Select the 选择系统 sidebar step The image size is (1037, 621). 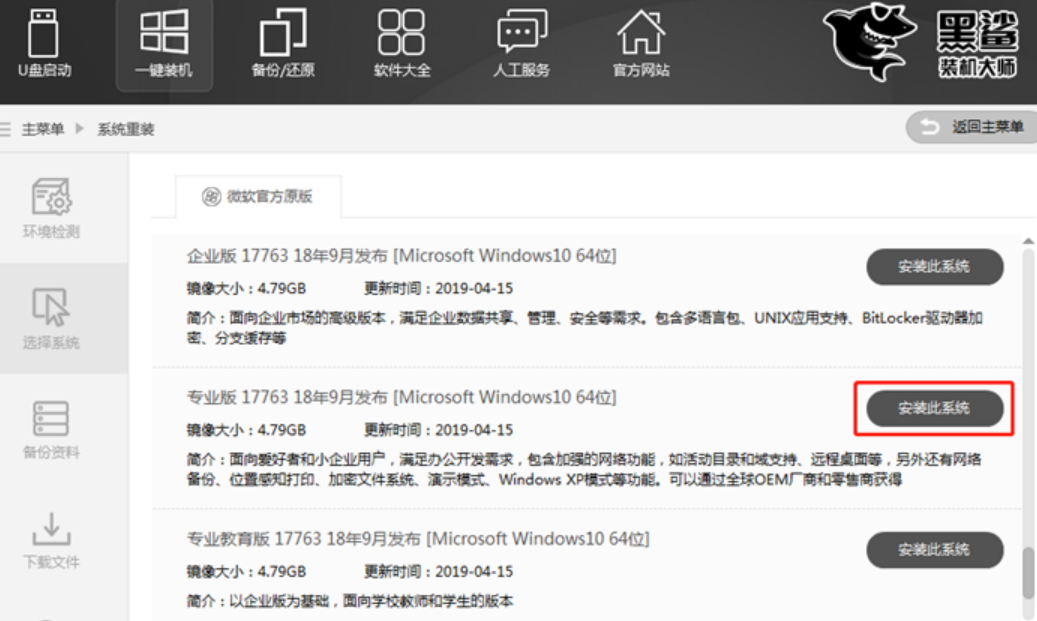(51, 319)
